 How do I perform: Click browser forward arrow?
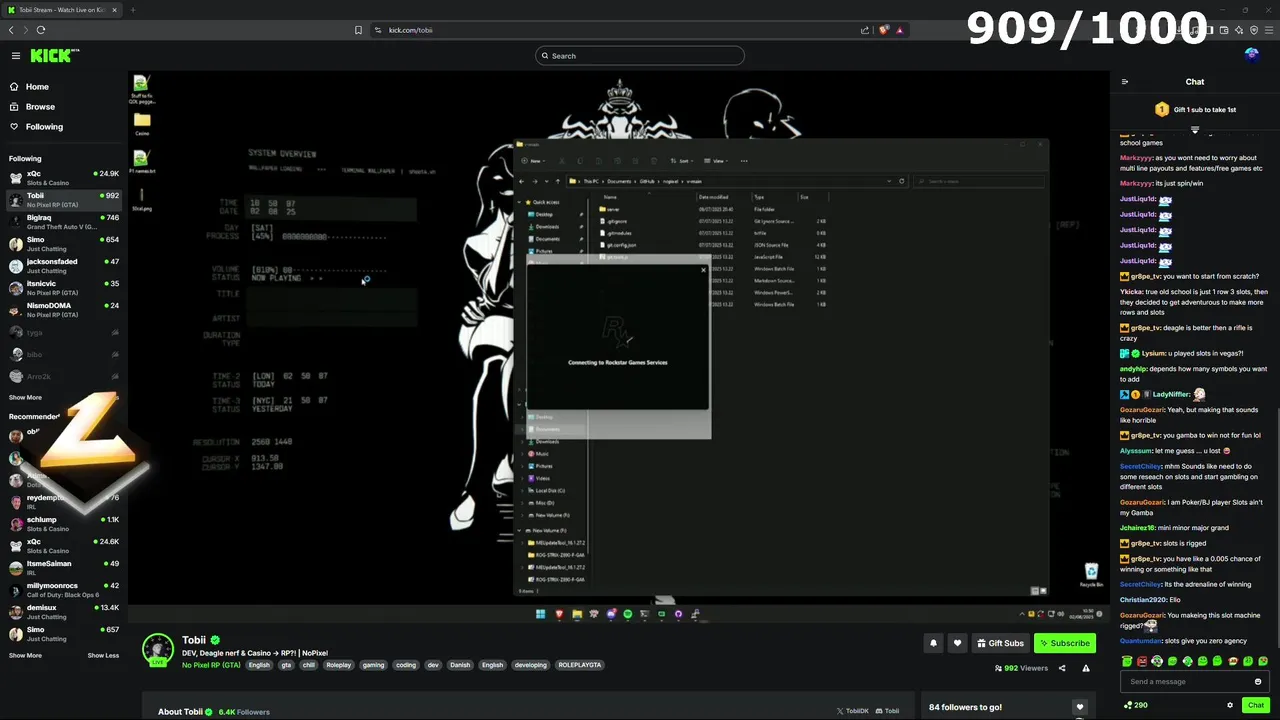pyautogui.click(x=25, y=30)
